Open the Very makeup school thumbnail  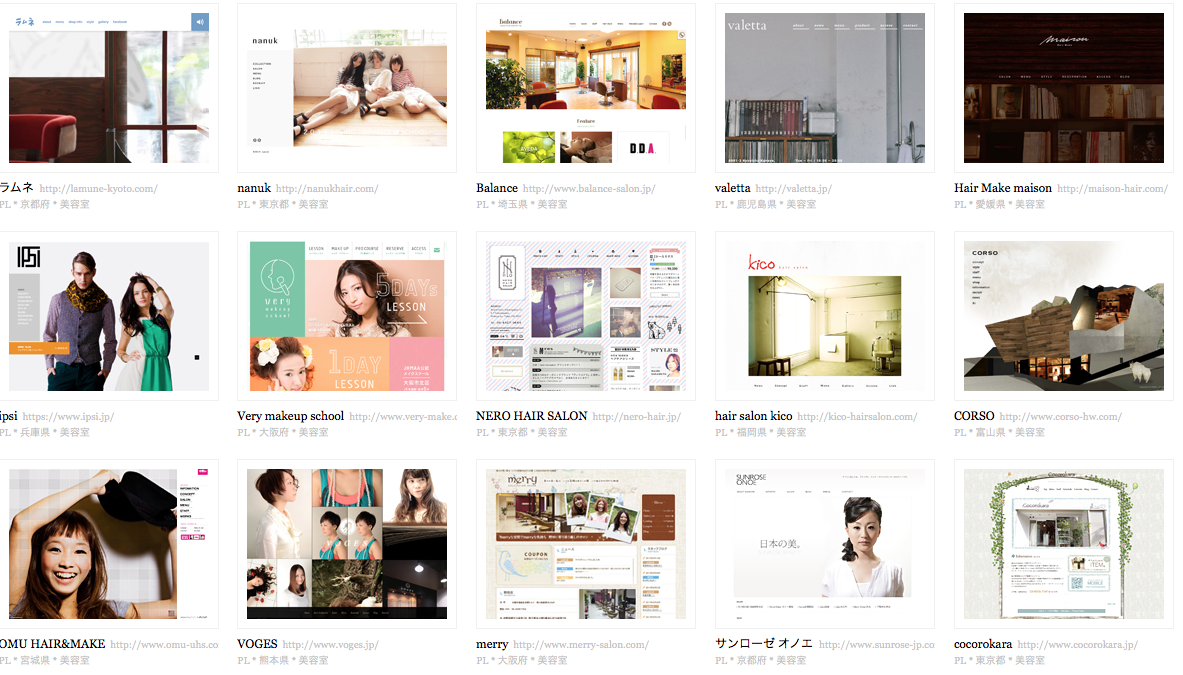[x=346, y=316]
